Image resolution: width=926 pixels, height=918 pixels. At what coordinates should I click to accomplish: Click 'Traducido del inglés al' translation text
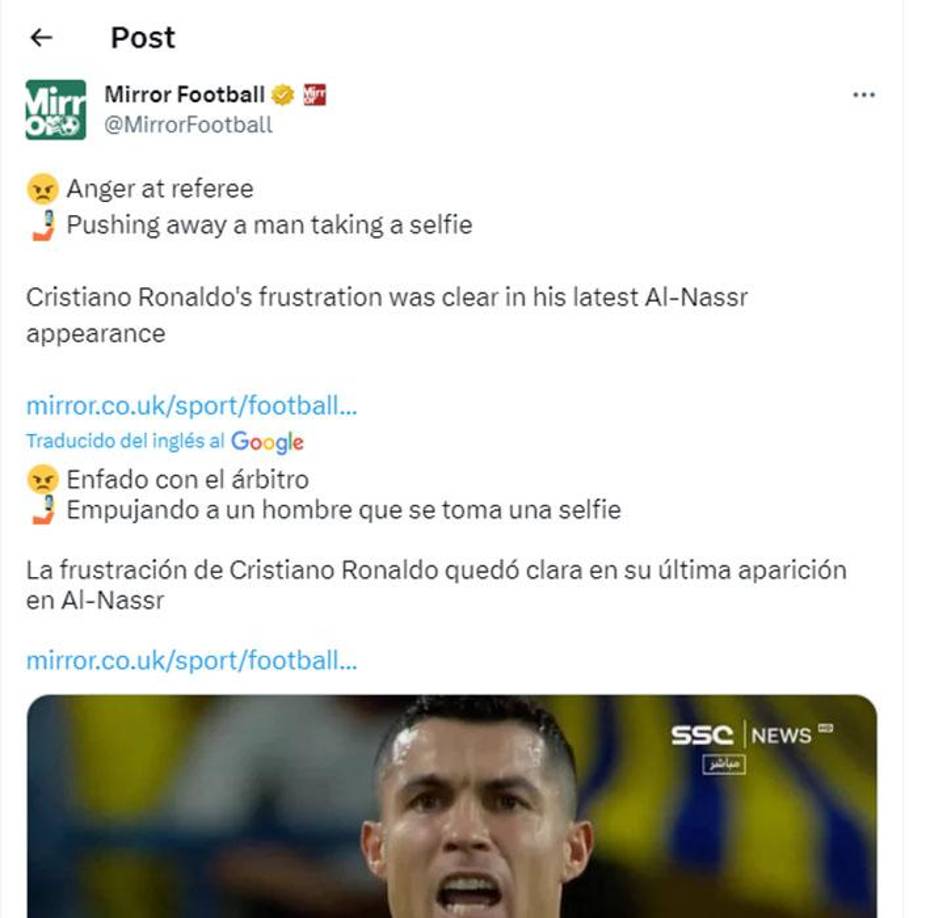pyautogui.click(x=120, y=443)
